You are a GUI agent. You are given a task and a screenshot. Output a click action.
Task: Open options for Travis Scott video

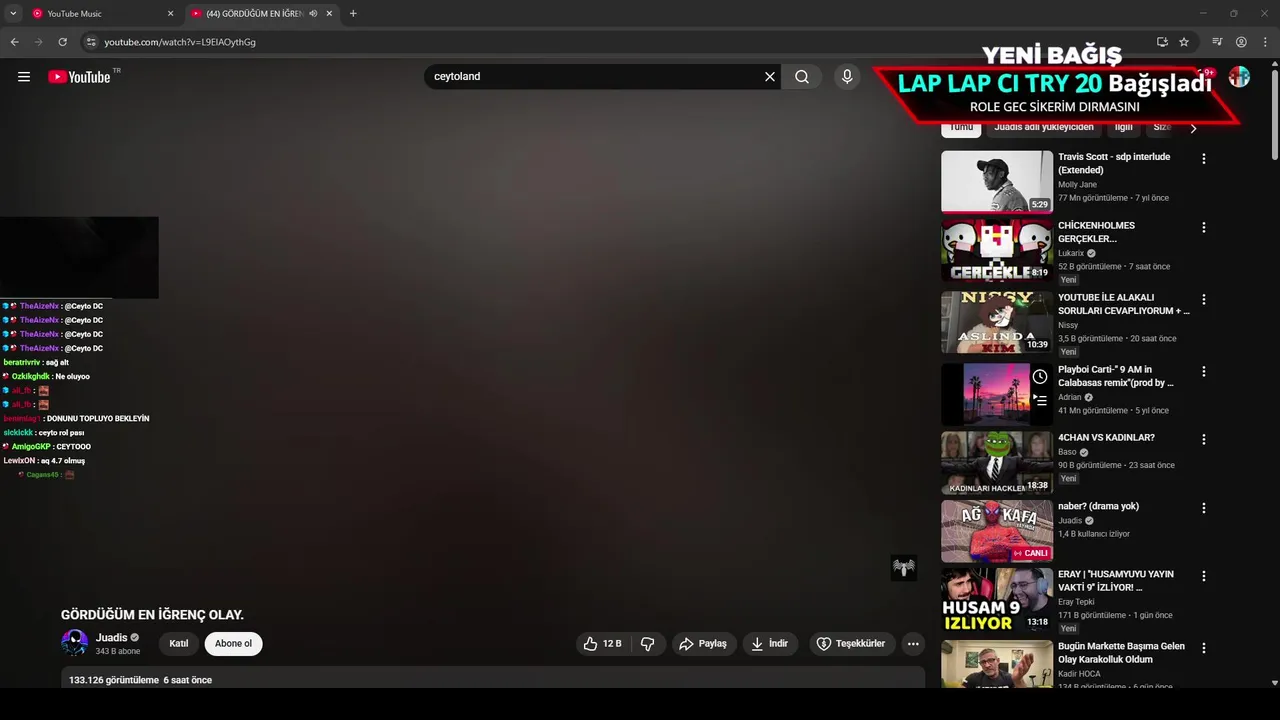(1204, 159)
